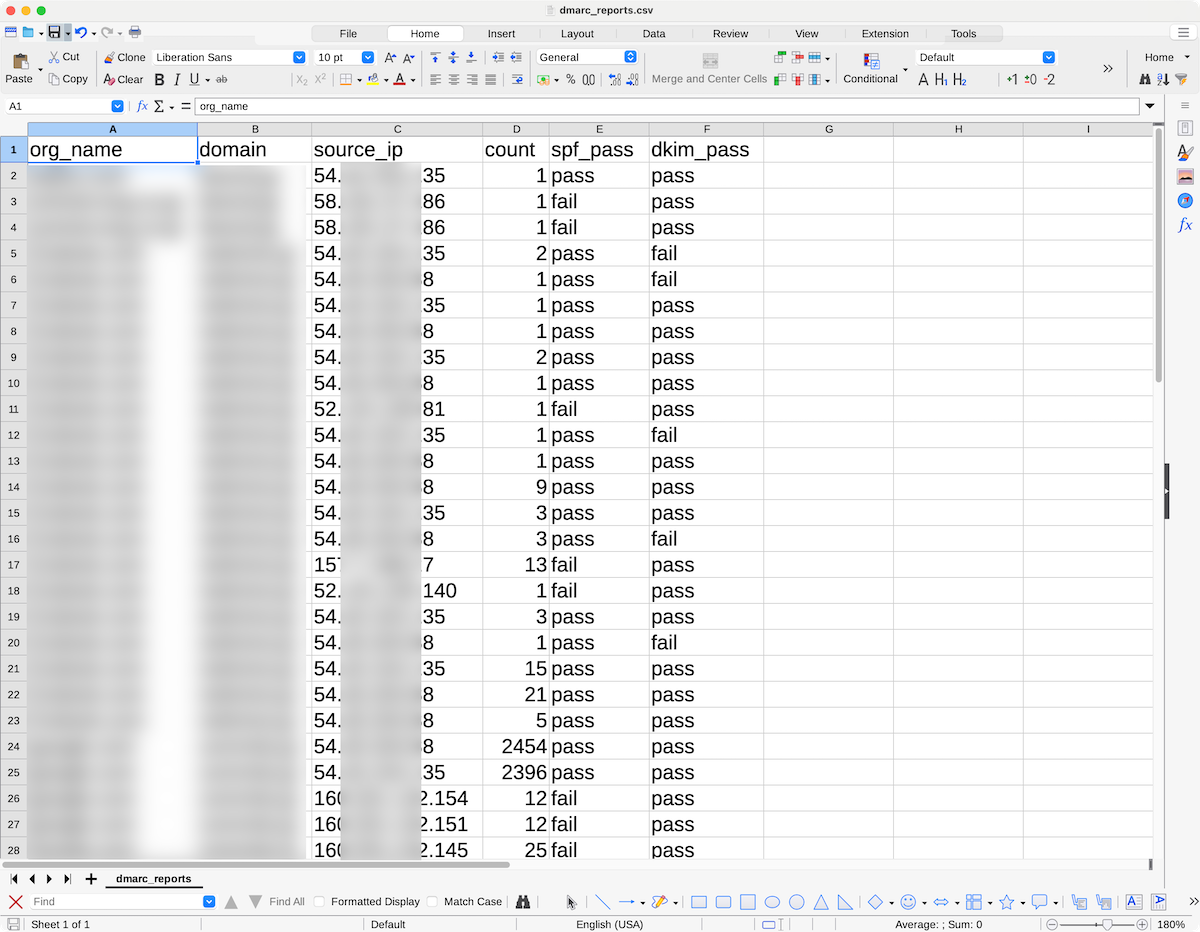Open the Find and Replace binoculars icon
1200x932 pixels.
(523, 902)
